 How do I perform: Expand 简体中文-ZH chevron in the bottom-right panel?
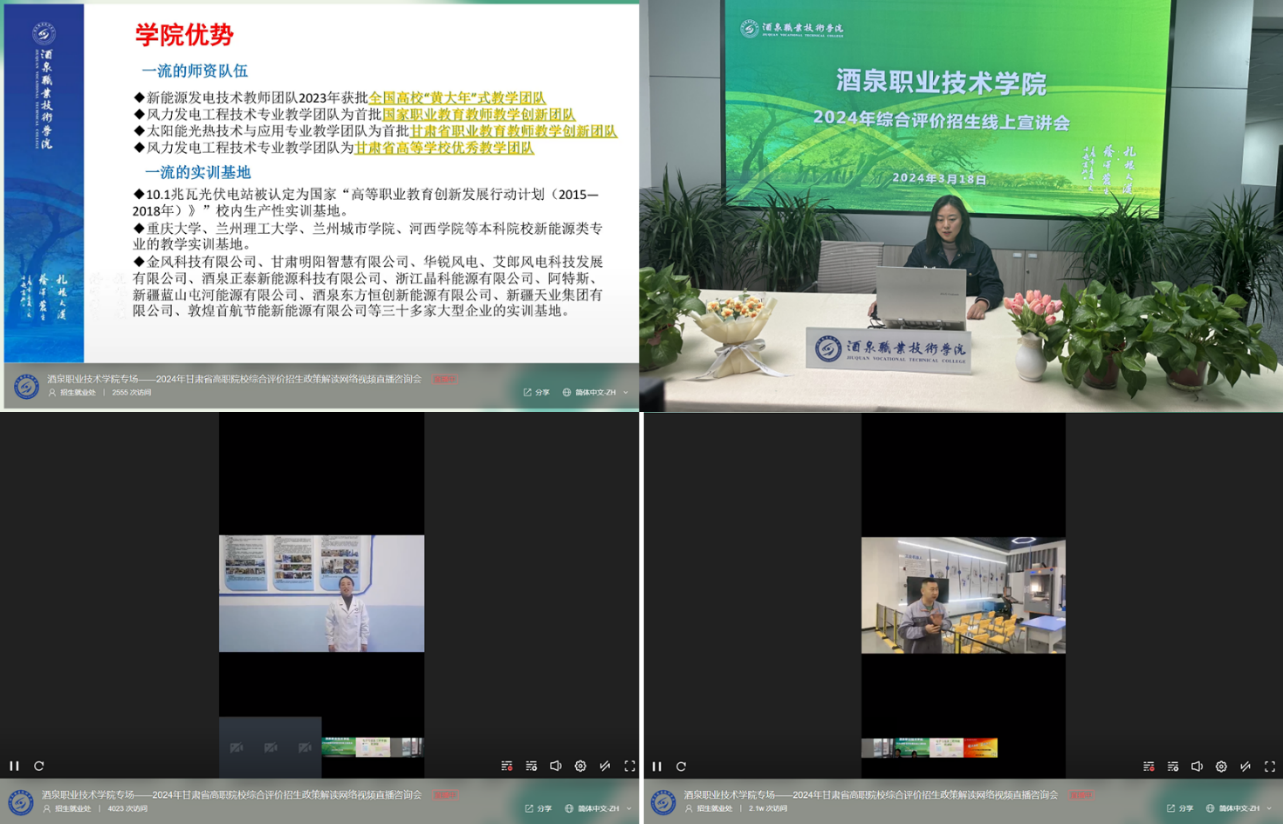pos(1269,808)
